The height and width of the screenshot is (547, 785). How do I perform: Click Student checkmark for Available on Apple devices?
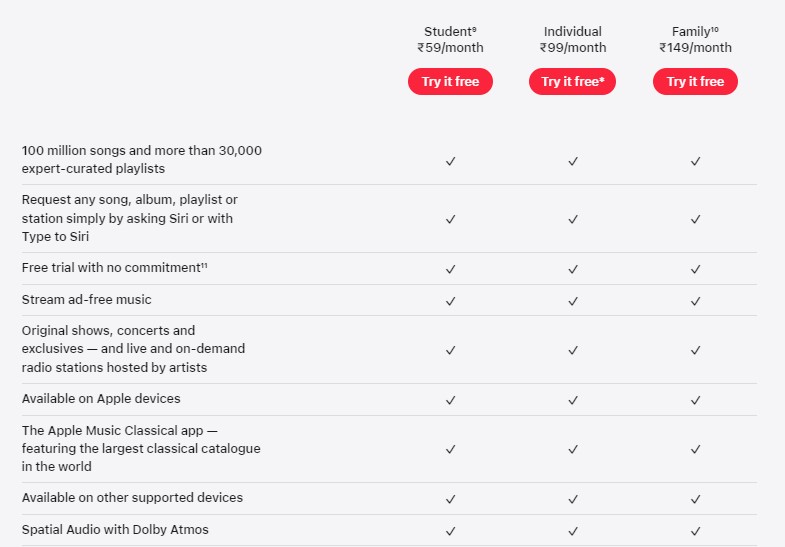tap(451, 400)
